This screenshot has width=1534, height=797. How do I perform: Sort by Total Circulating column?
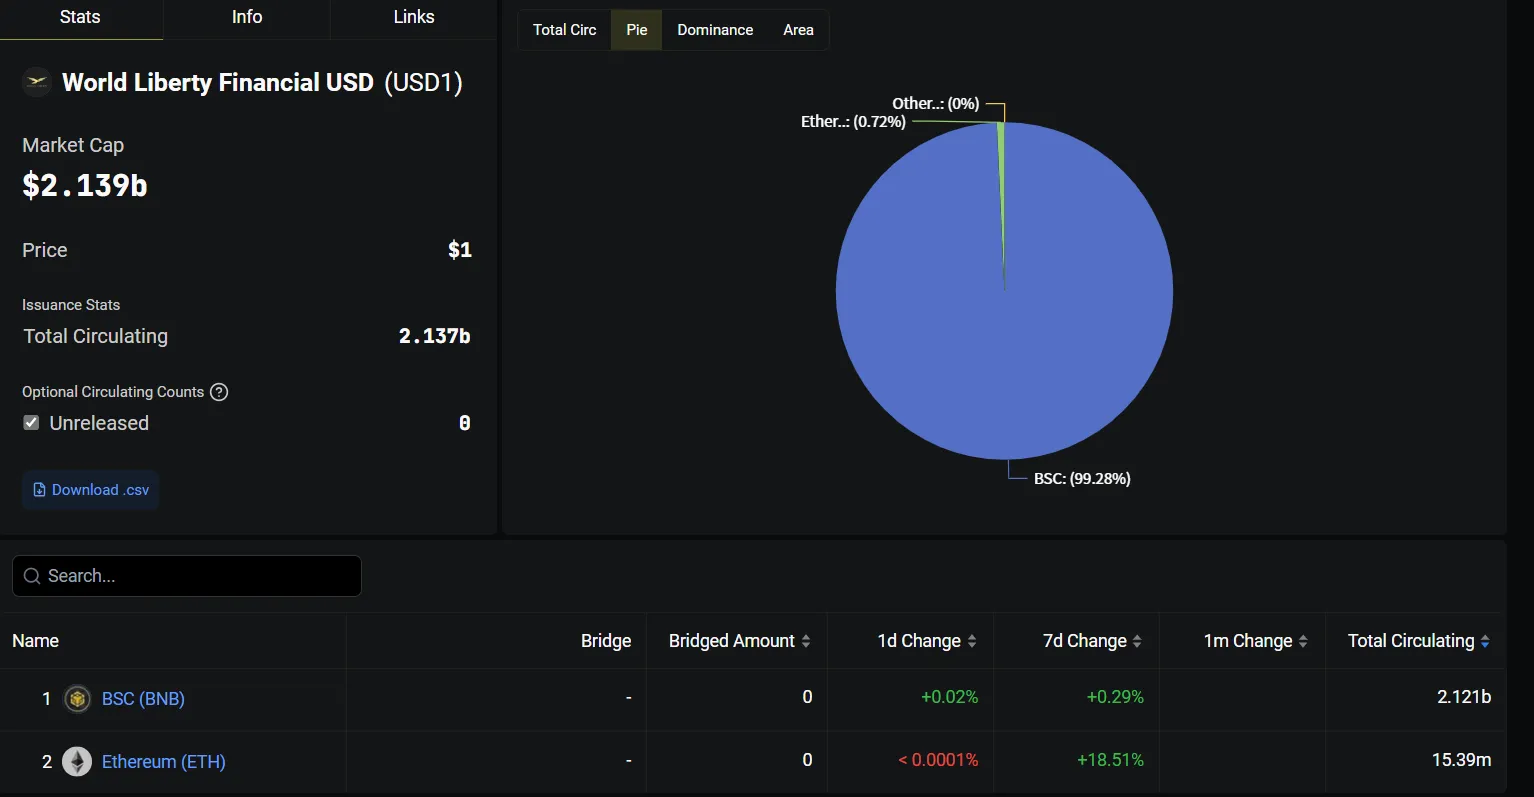pos(1418,641)
